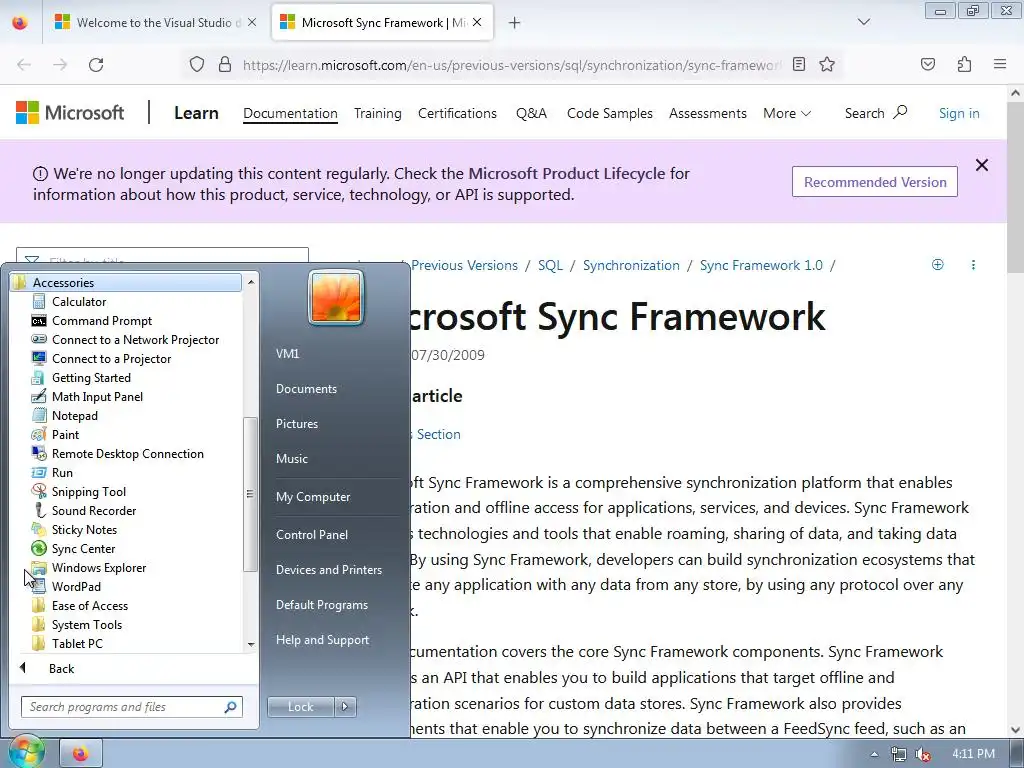Collapse the Accessories folder
1024x768 pixels.
tap(125, 283)
